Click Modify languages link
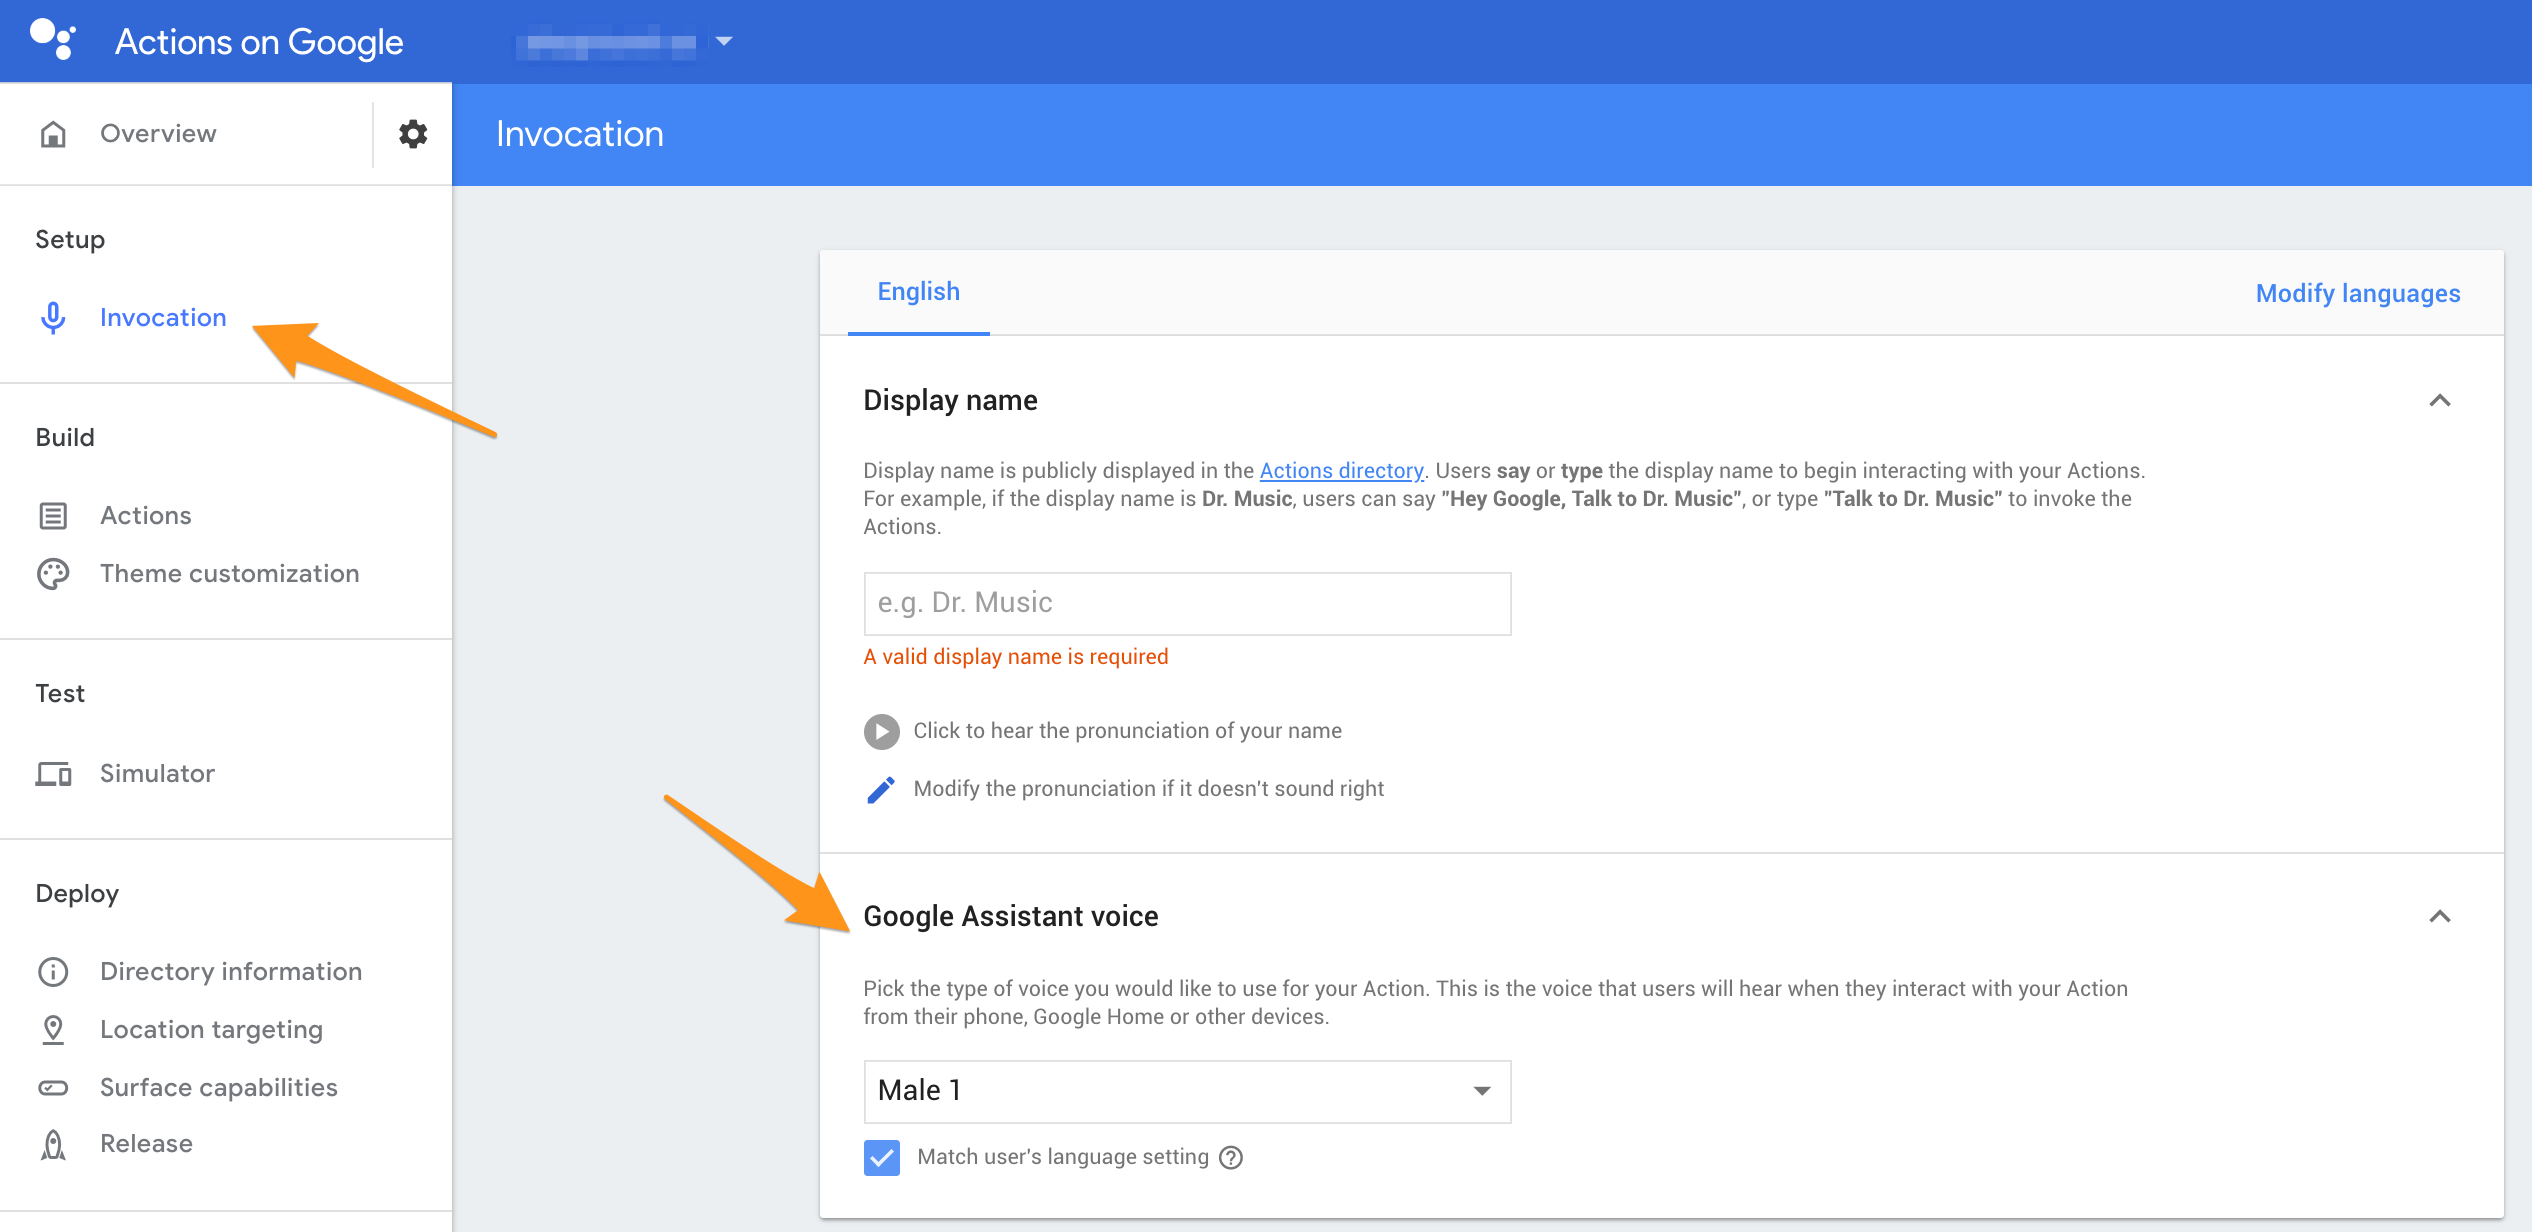The image size is (2532, 1232). point(2357,293)
